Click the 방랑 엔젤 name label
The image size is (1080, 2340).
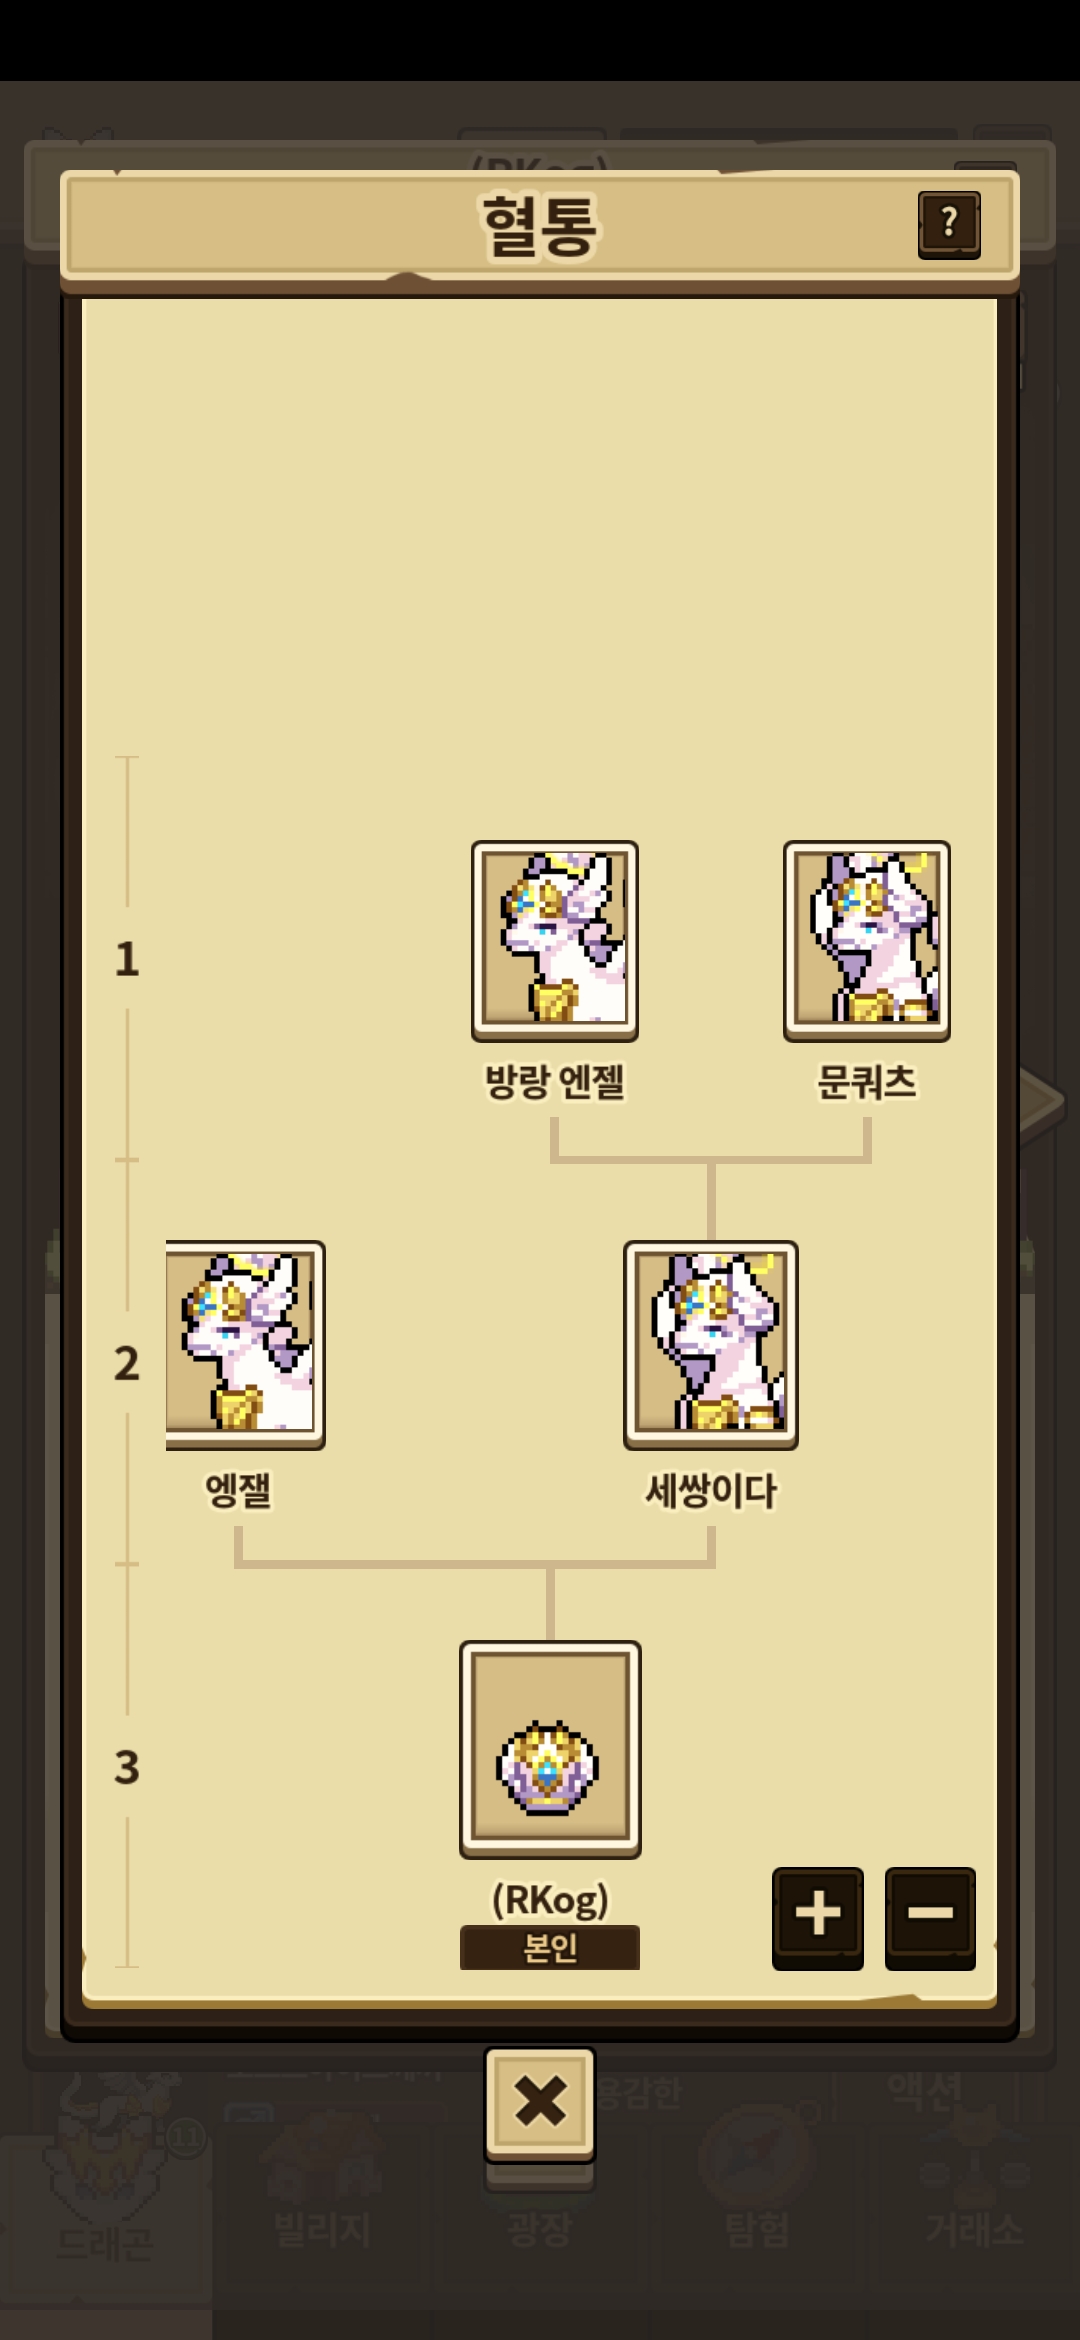coord(555,1082)
